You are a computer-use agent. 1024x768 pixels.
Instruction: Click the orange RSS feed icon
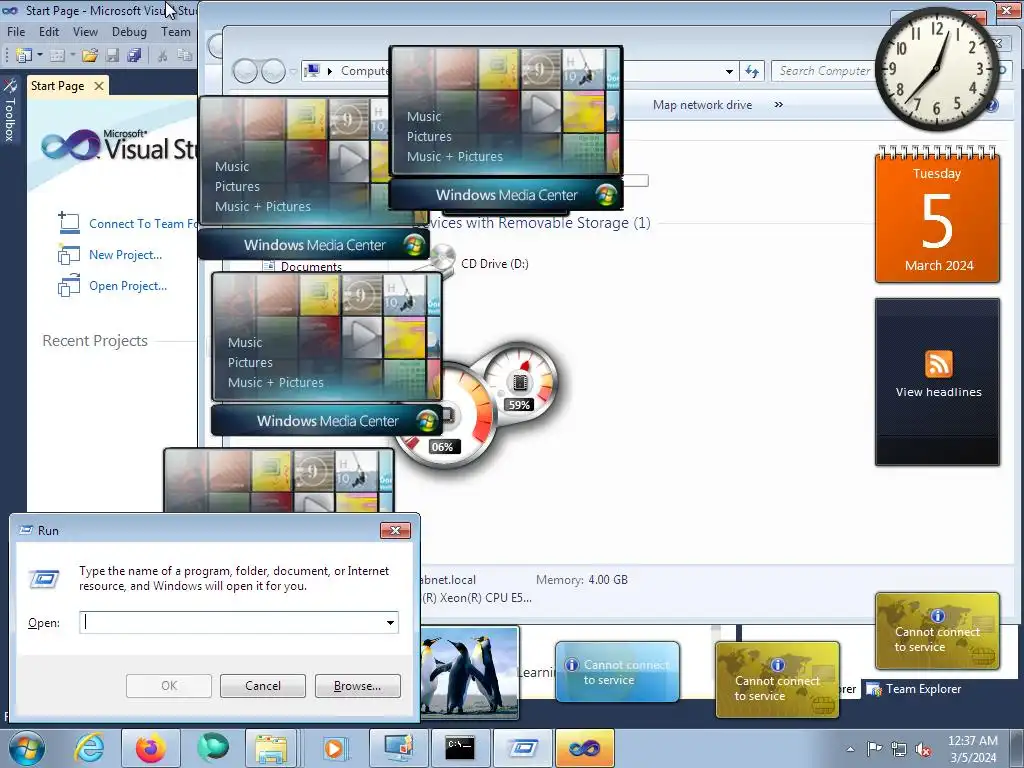[x=938, y=364]
